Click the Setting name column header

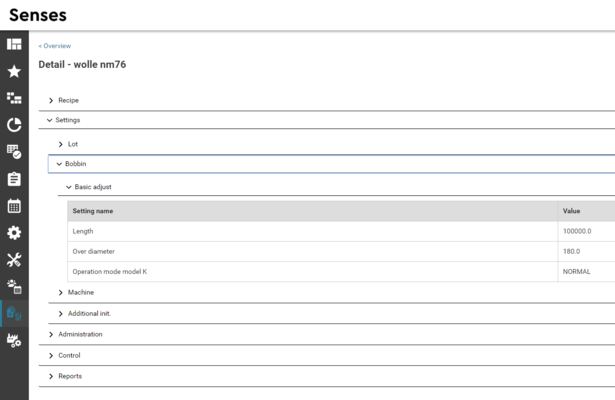click(x=93, y=211)
